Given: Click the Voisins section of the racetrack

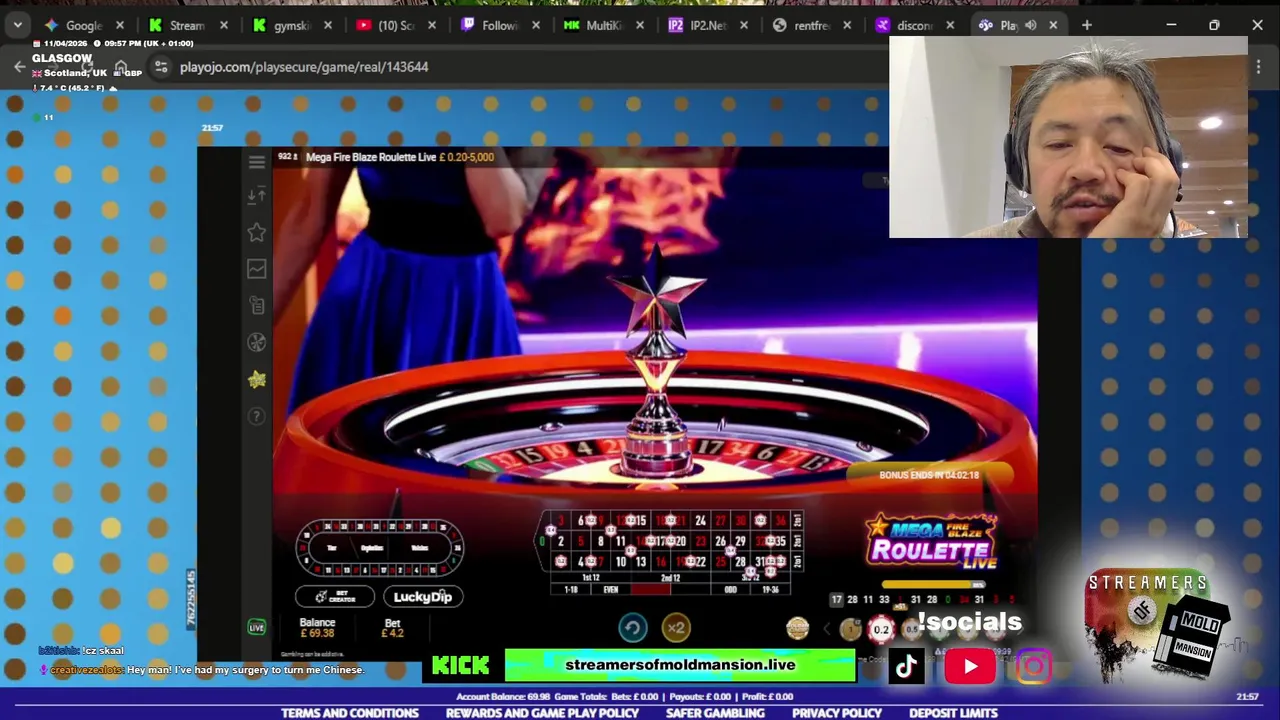Looking at the screenshot, I should pos(419,548).
